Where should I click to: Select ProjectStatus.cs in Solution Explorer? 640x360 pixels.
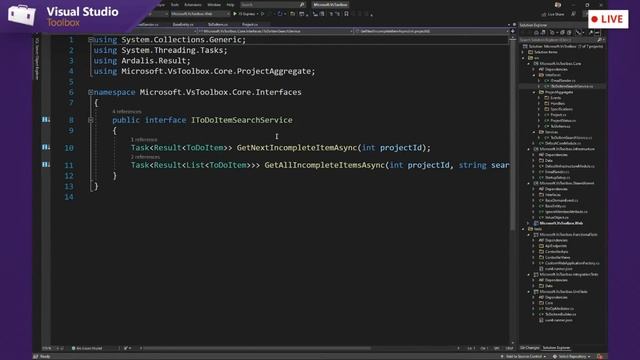point(563,121)
